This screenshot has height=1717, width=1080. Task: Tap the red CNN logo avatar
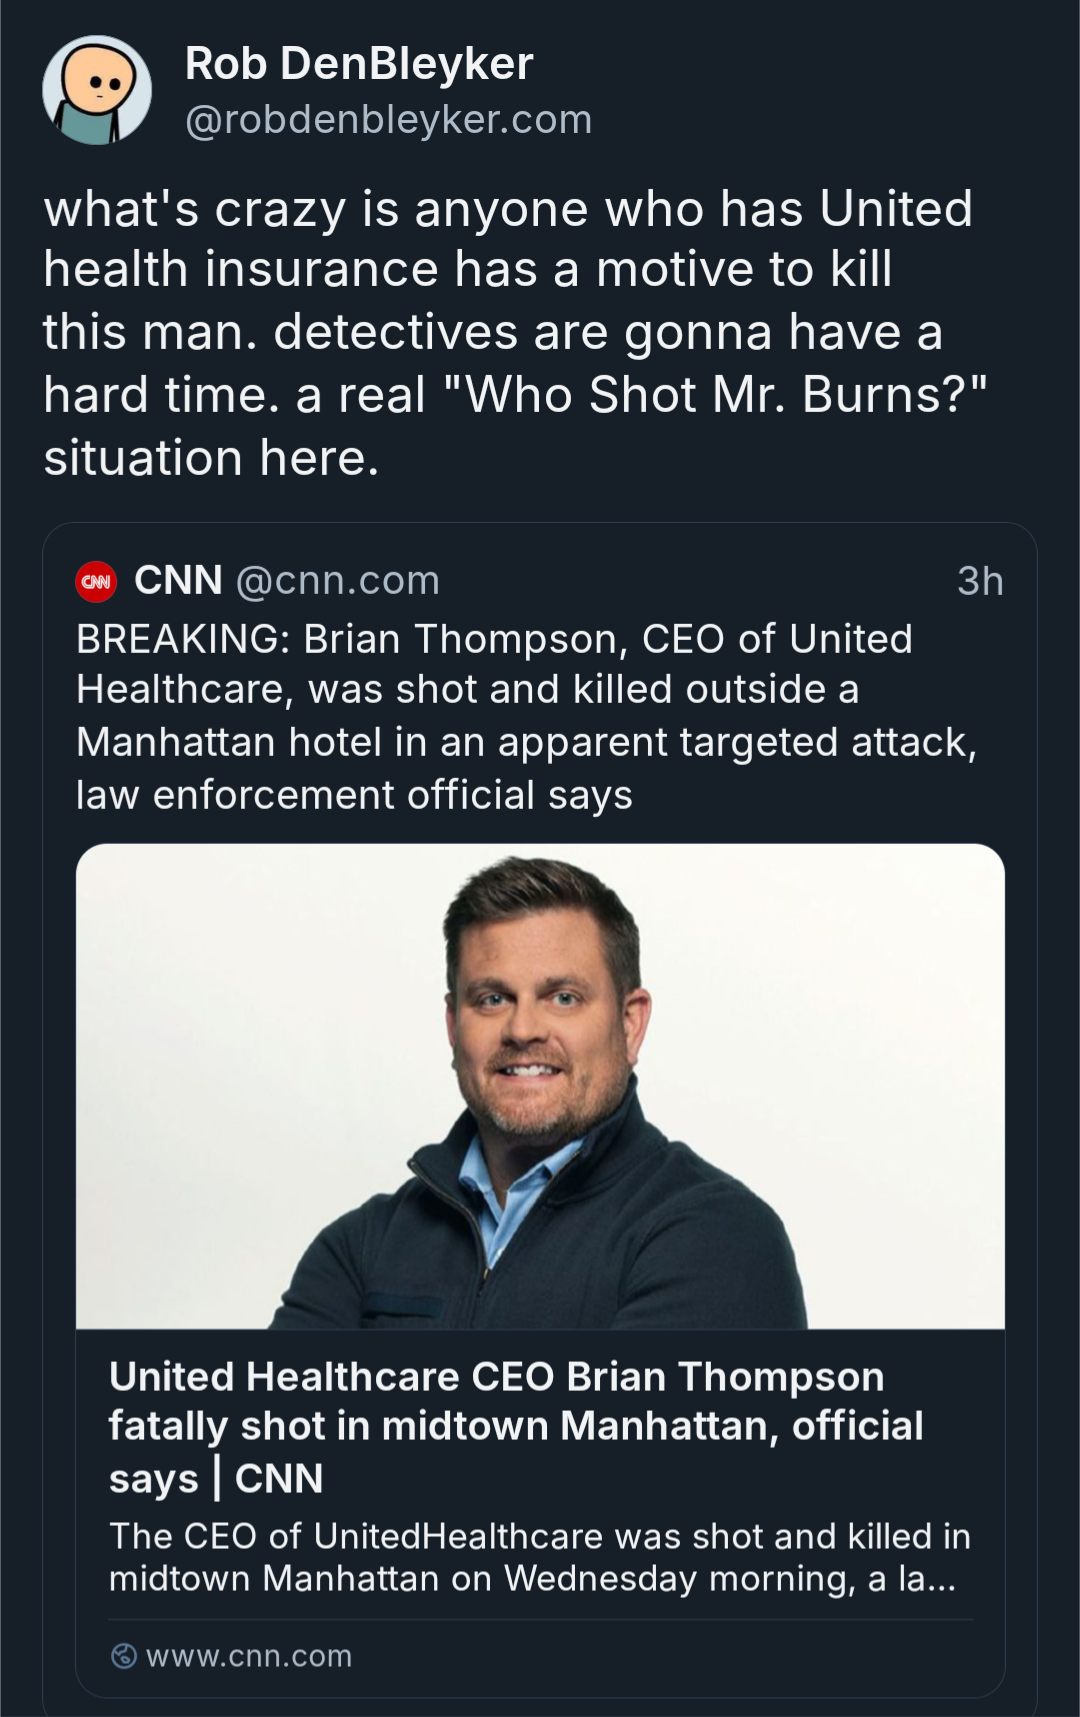pyautogui.click(x=97, y=581)
